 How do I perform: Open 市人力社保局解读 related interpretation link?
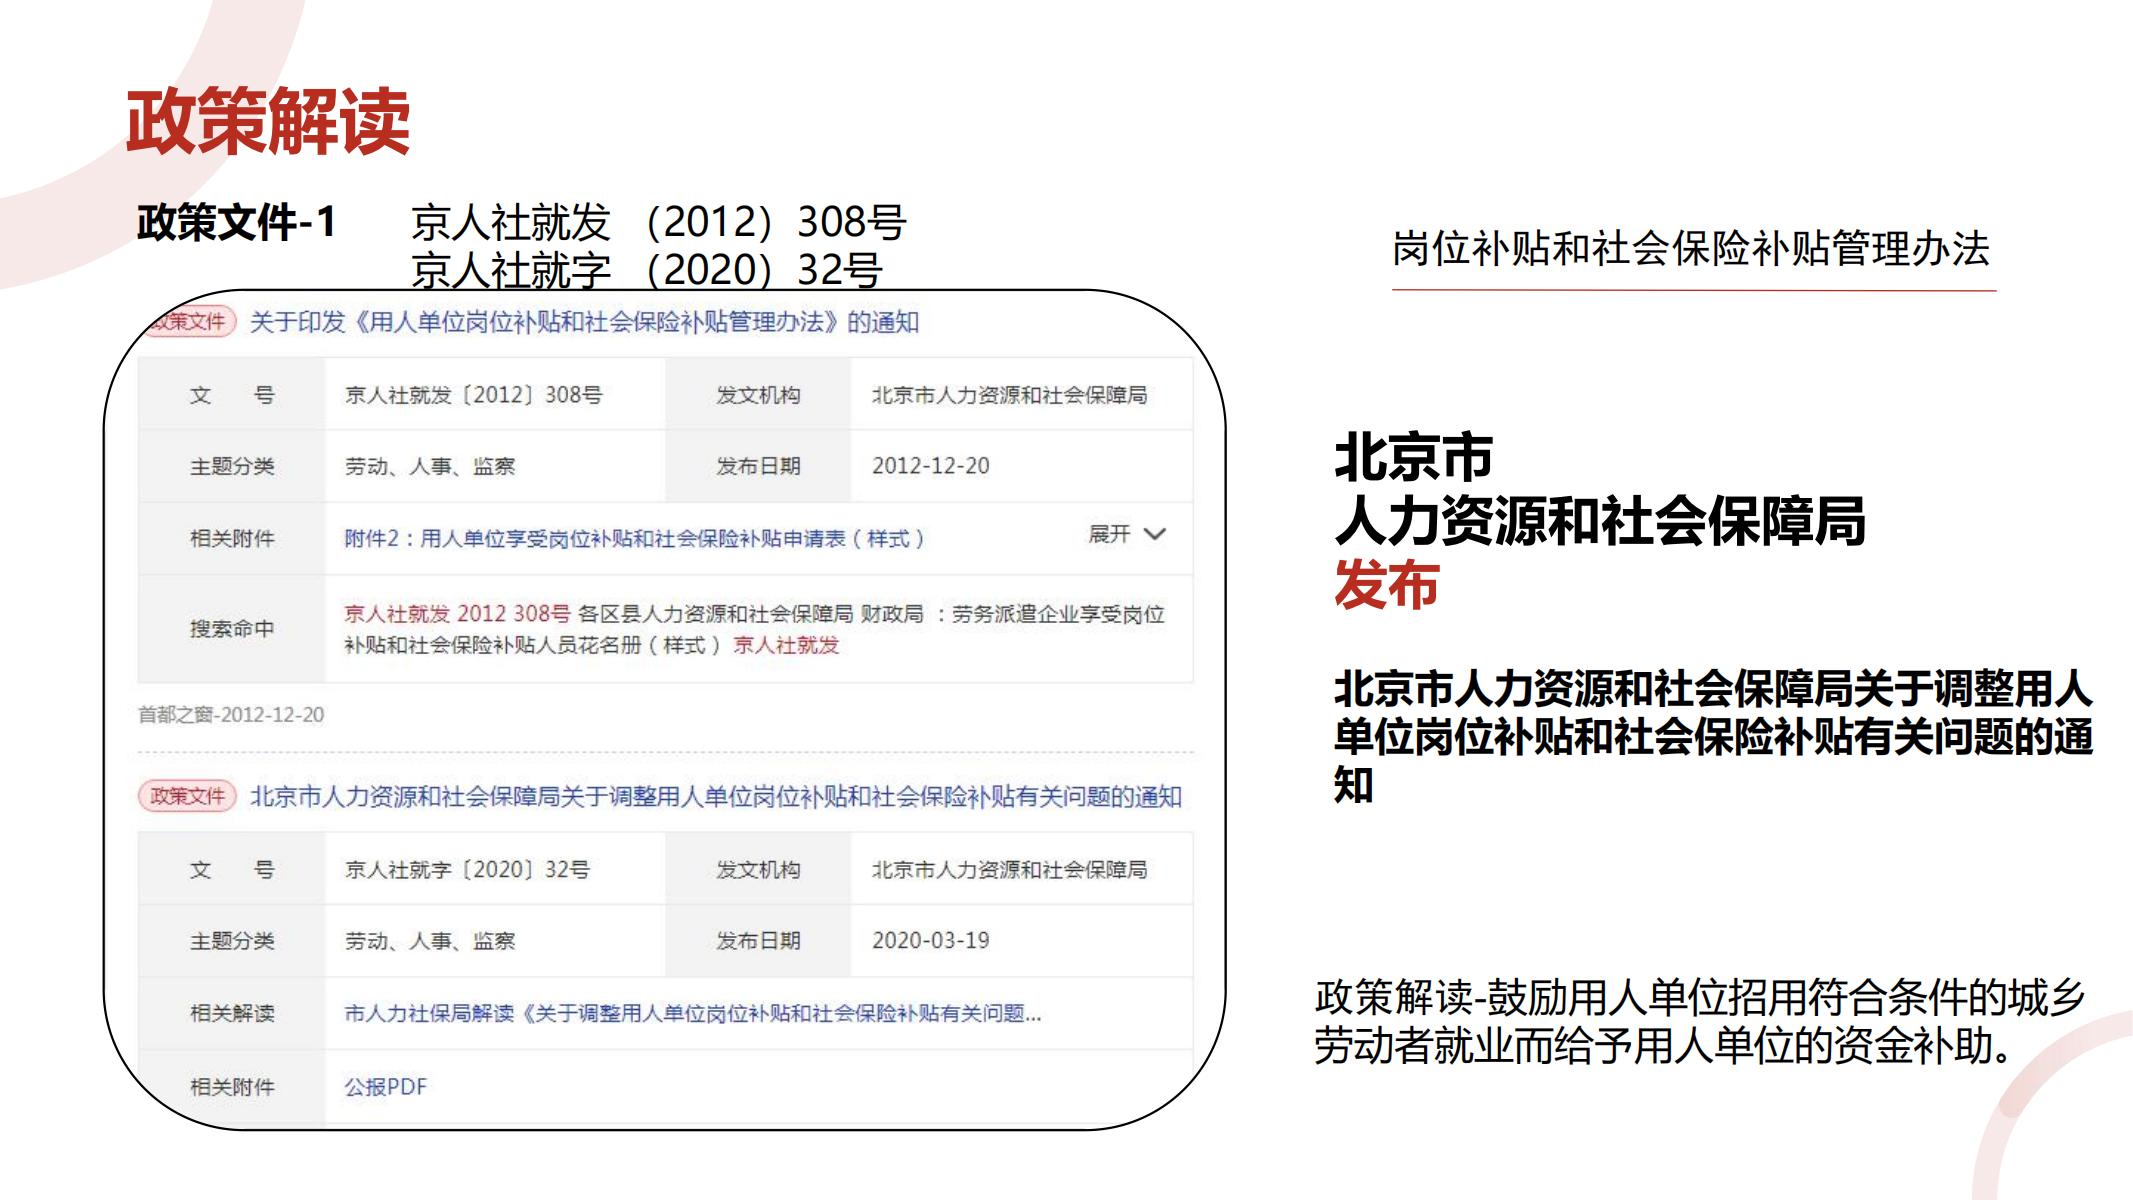[692, 1014]
